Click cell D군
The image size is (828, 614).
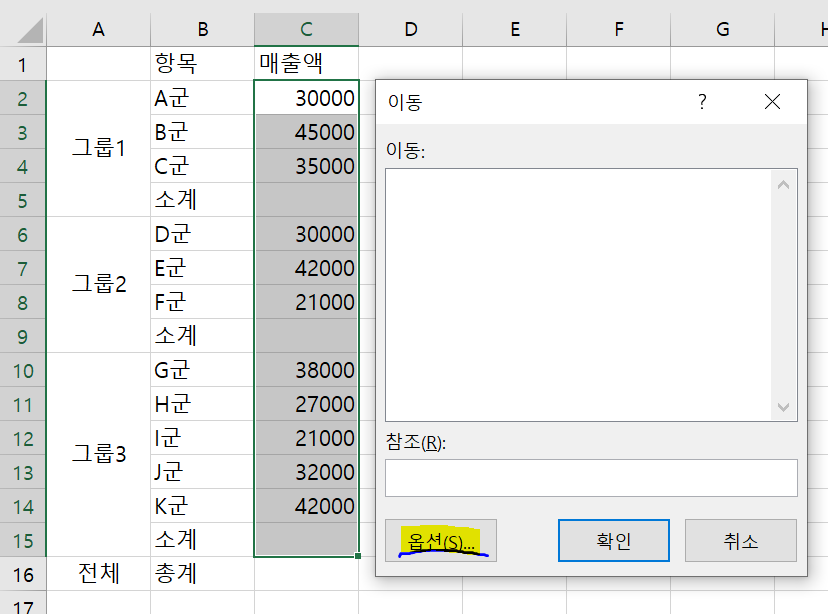point(202,234)
